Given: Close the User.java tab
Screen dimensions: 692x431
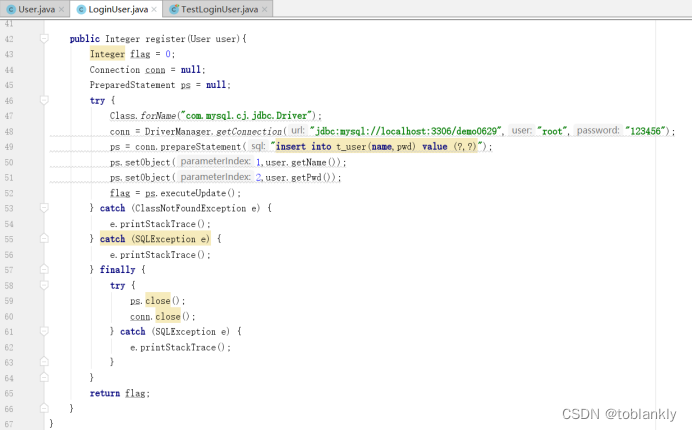Looking at the screenshot, I should pos(61,9).
